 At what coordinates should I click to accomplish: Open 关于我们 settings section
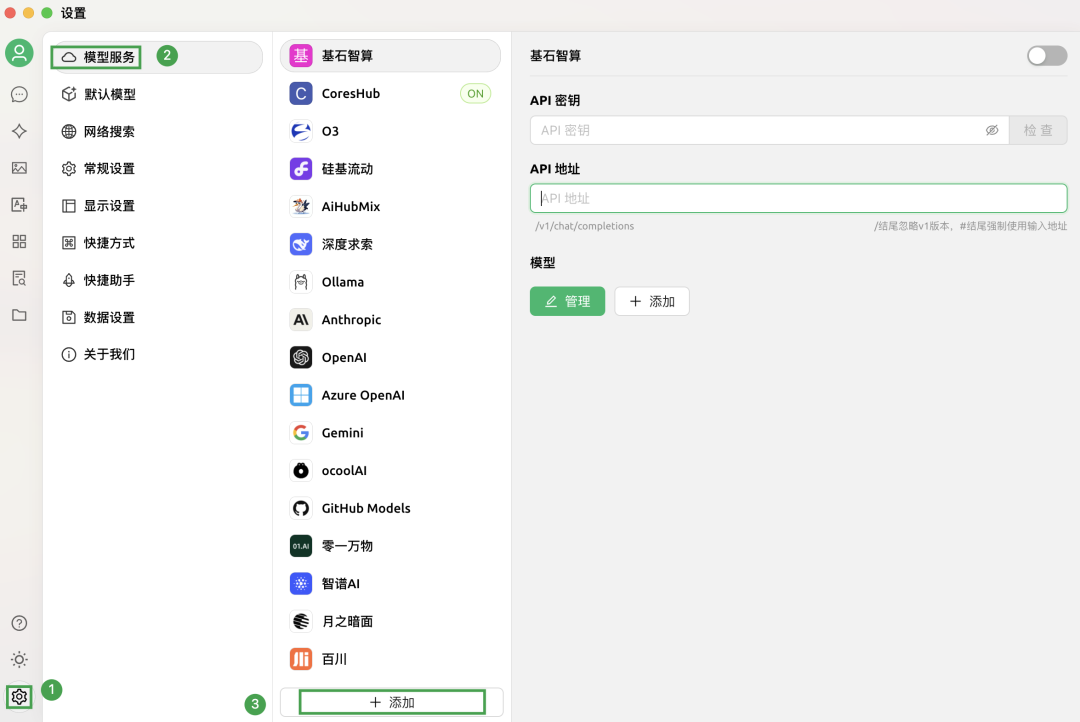coord(156,355)
